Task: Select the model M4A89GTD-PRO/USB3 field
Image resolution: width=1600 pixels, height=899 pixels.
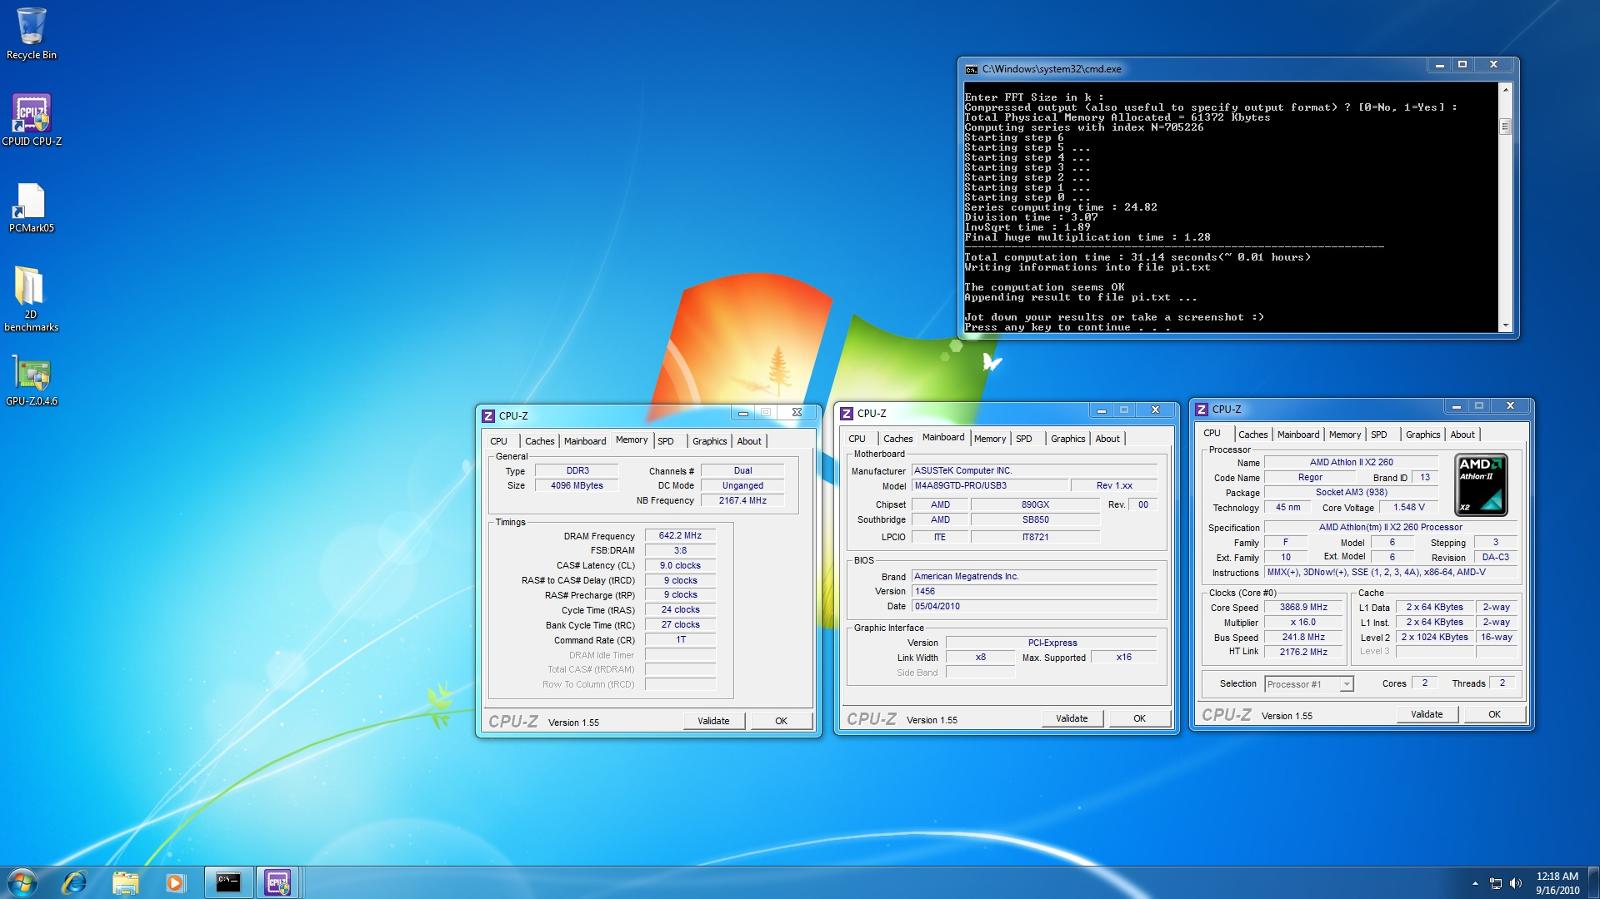Action: 988,486
